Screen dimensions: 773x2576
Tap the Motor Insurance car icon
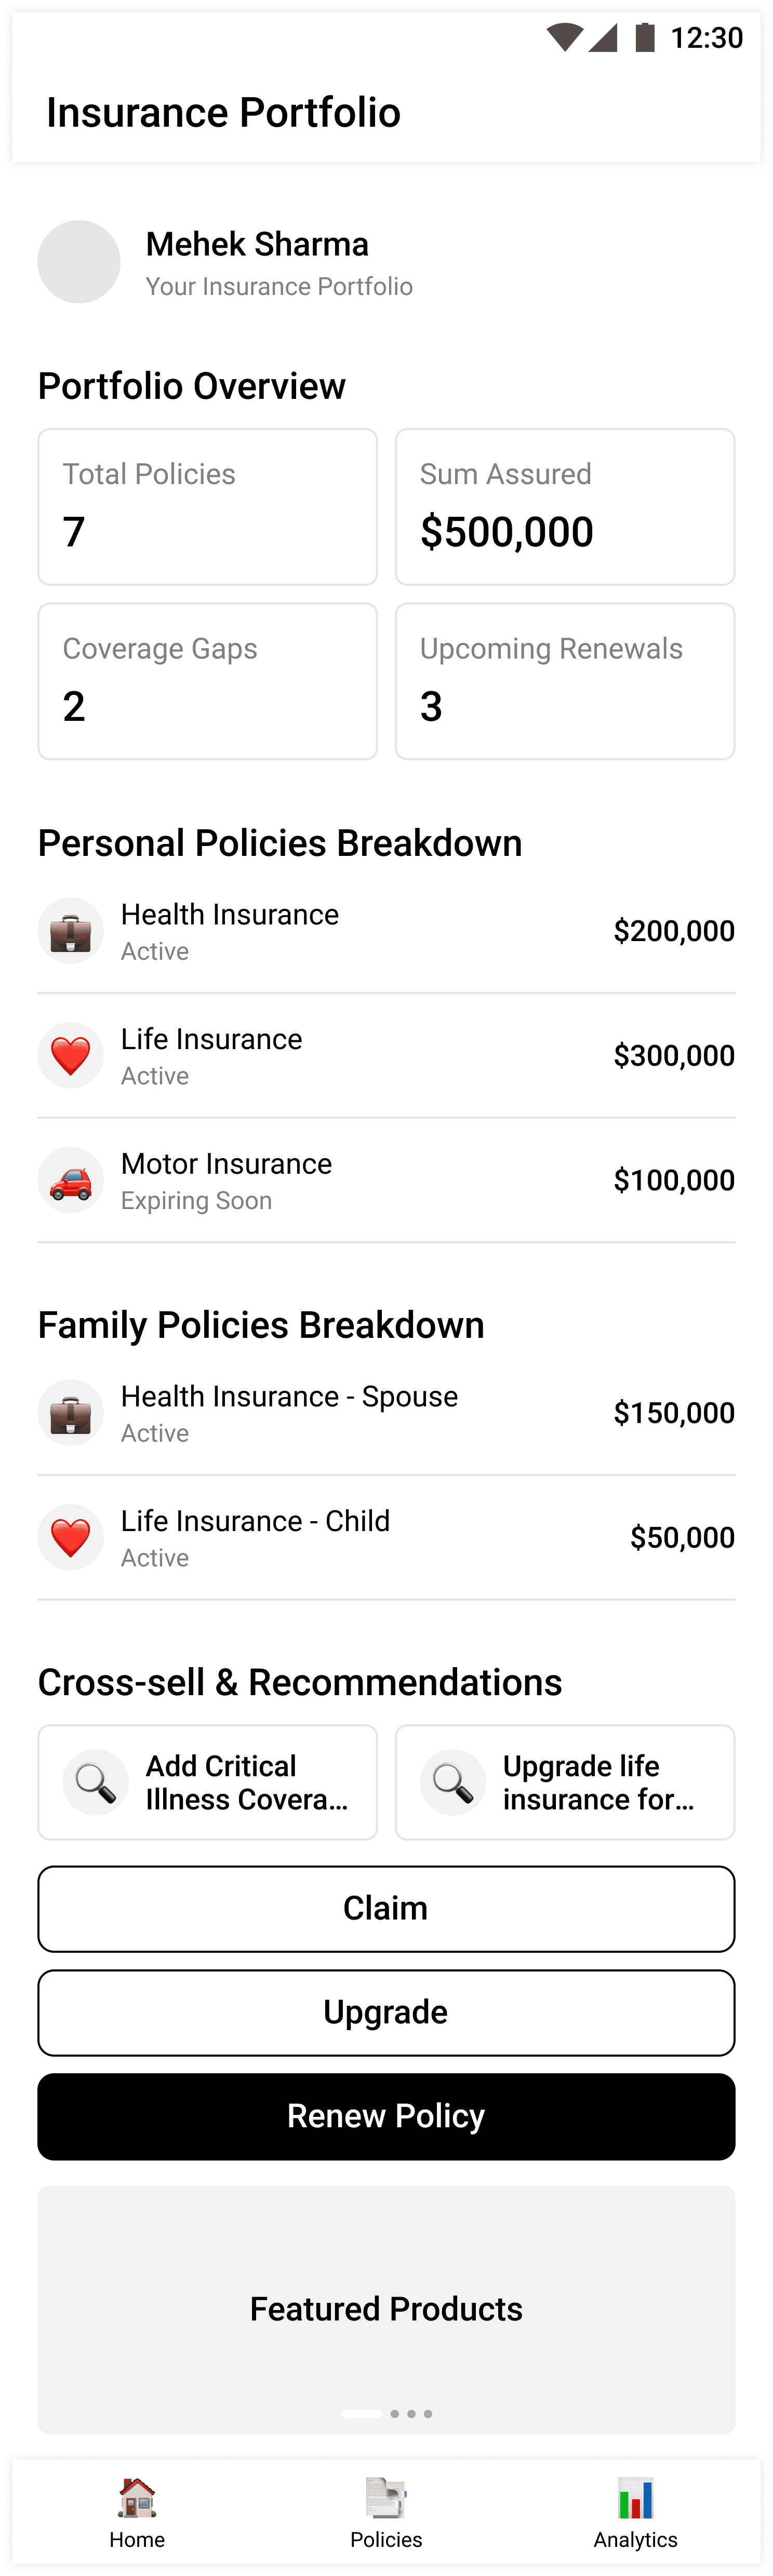[71, 1180]
